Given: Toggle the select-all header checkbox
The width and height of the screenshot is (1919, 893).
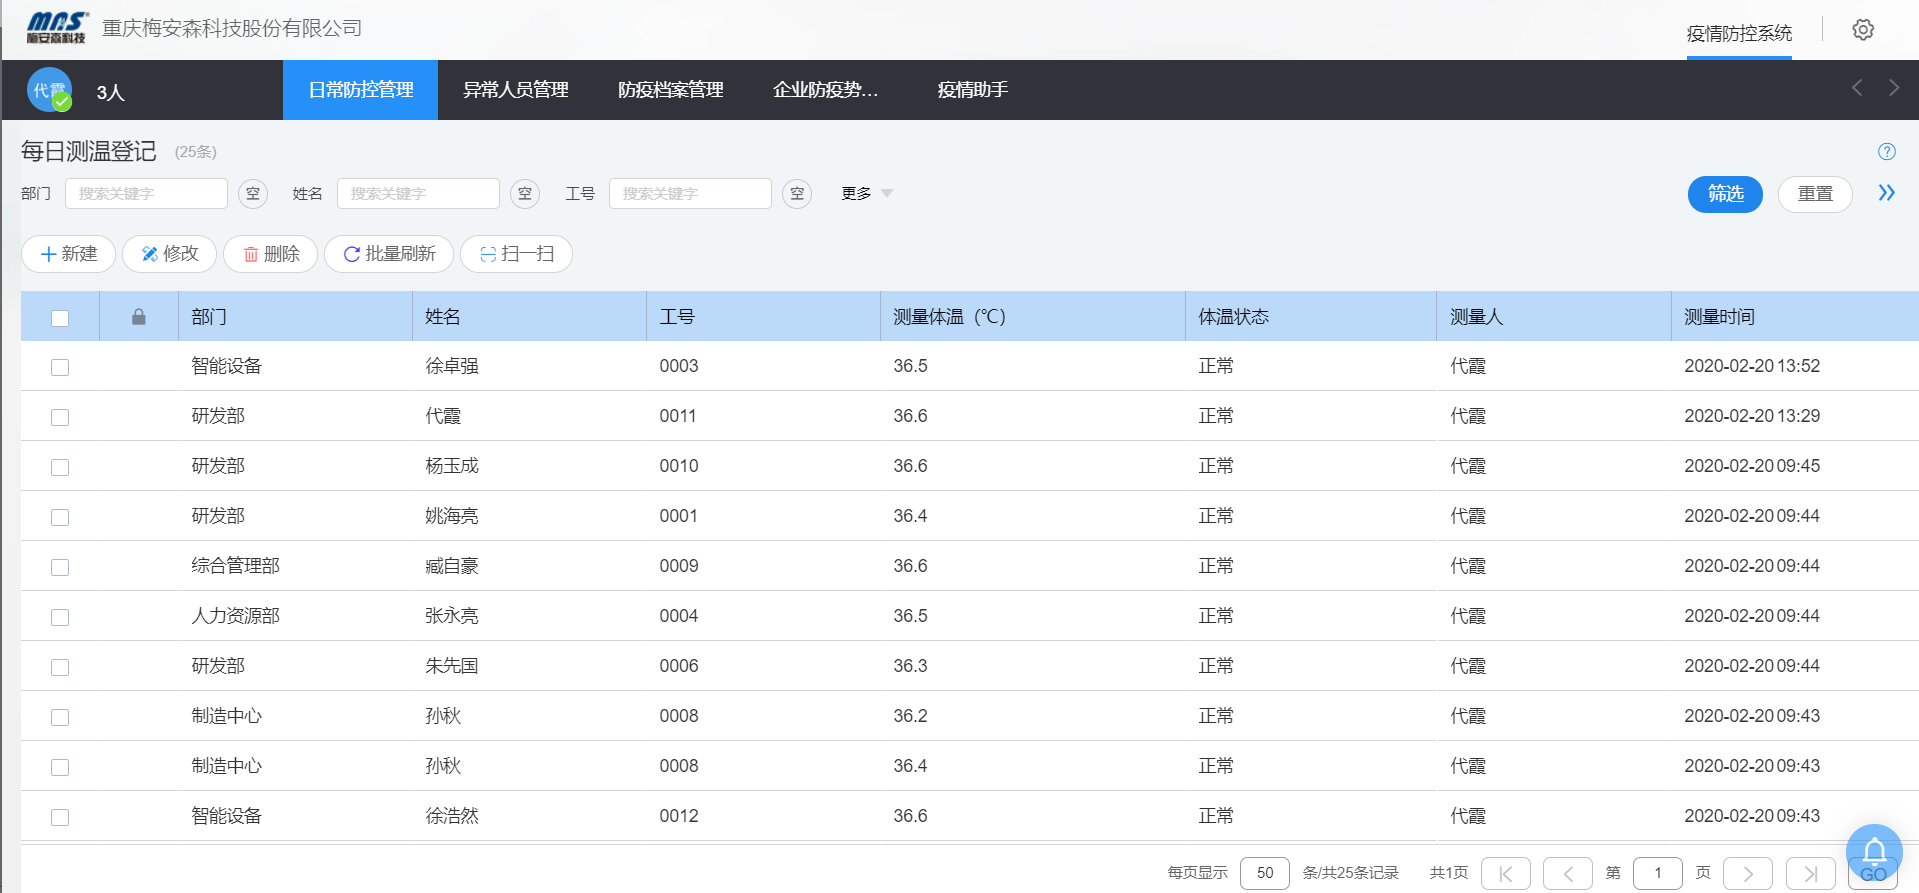Looking at the screenshot, I should coord(60,318).
